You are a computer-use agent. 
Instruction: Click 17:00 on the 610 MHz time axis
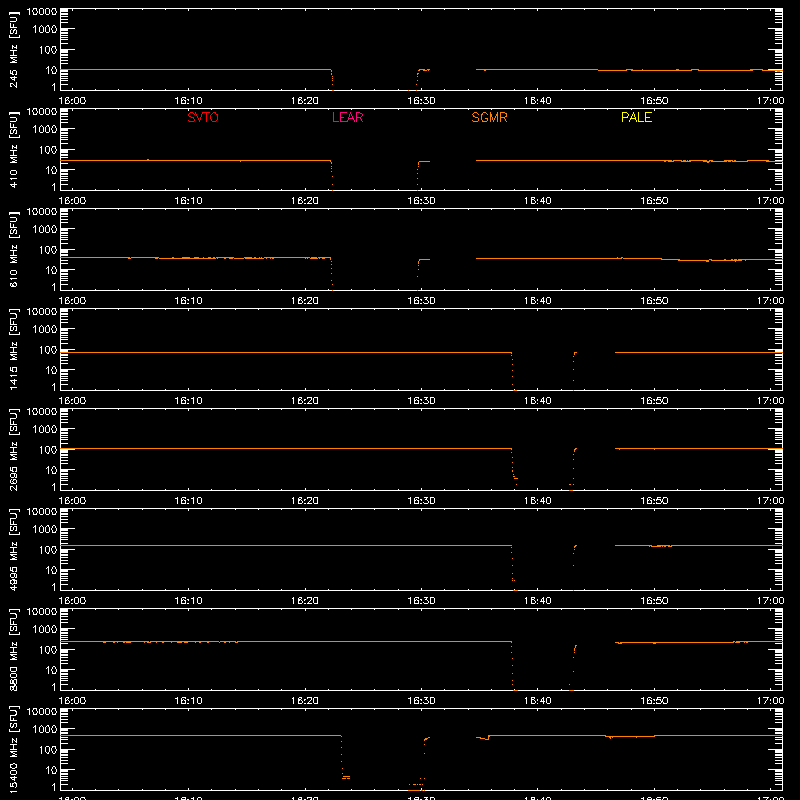[x=770, y=301]
